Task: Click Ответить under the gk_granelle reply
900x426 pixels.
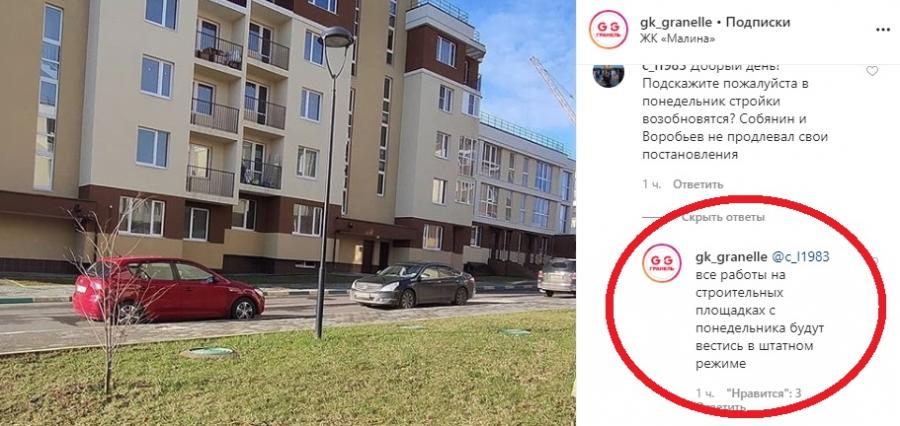Action: point(720,406)
